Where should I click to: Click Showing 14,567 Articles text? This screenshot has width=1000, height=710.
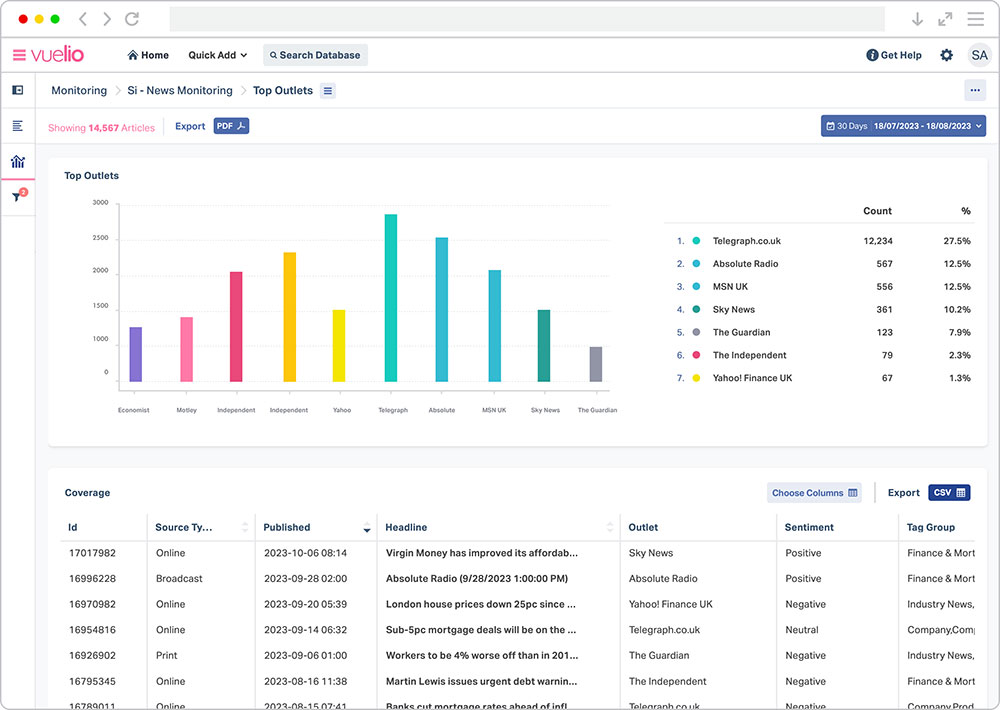click(101, 128)
